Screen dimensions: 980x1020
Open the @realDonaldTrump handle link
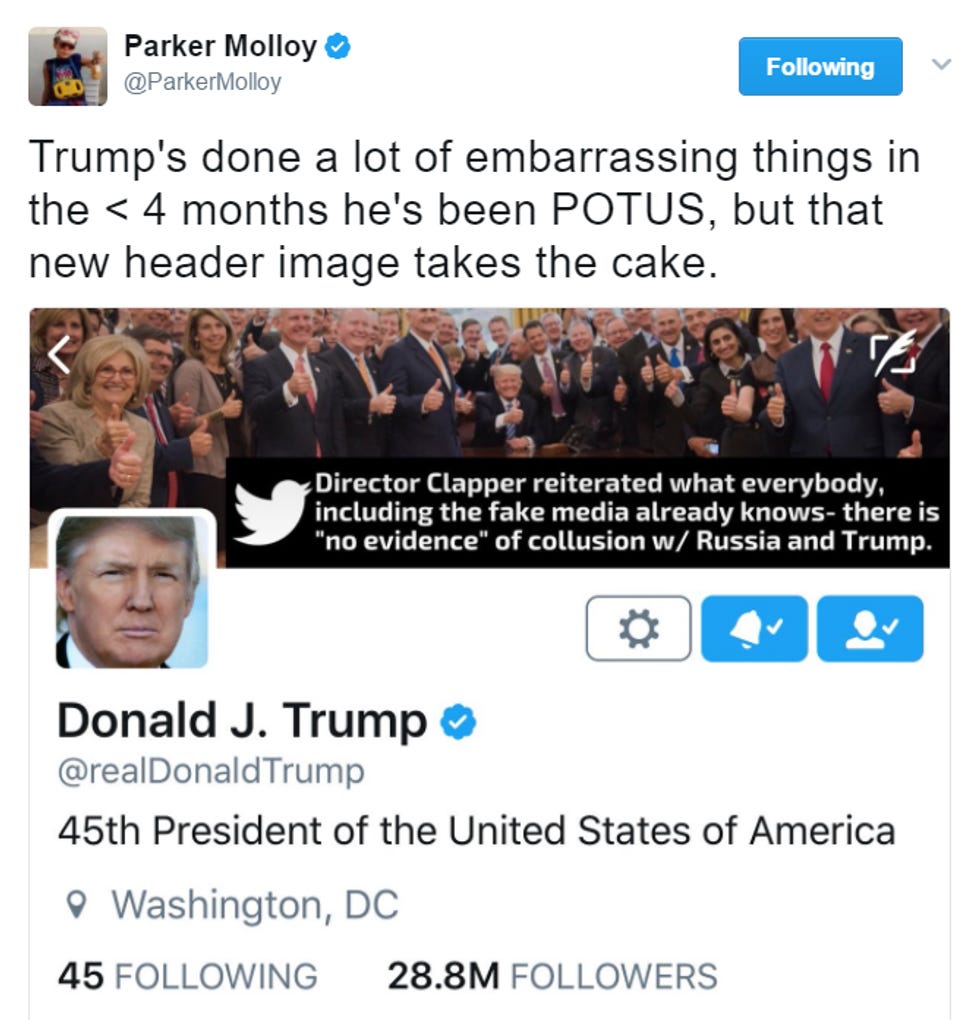tap(211, 772)
